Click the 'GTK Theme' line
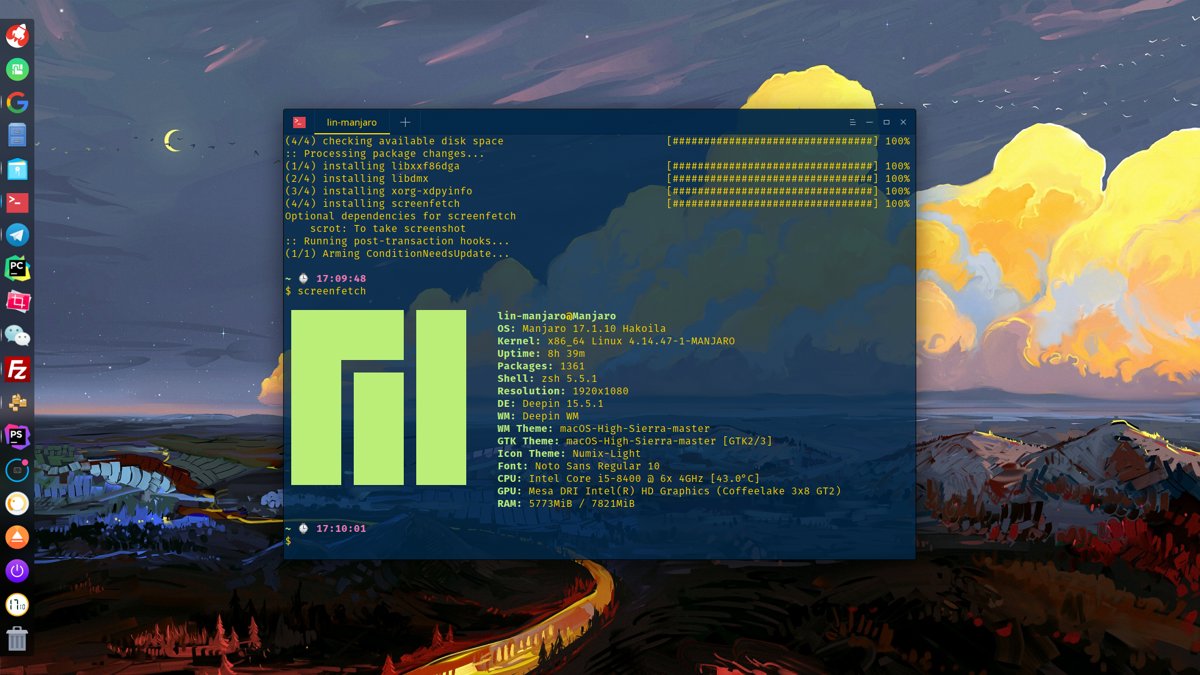1200x675 pixels. [x=635, y=441]
